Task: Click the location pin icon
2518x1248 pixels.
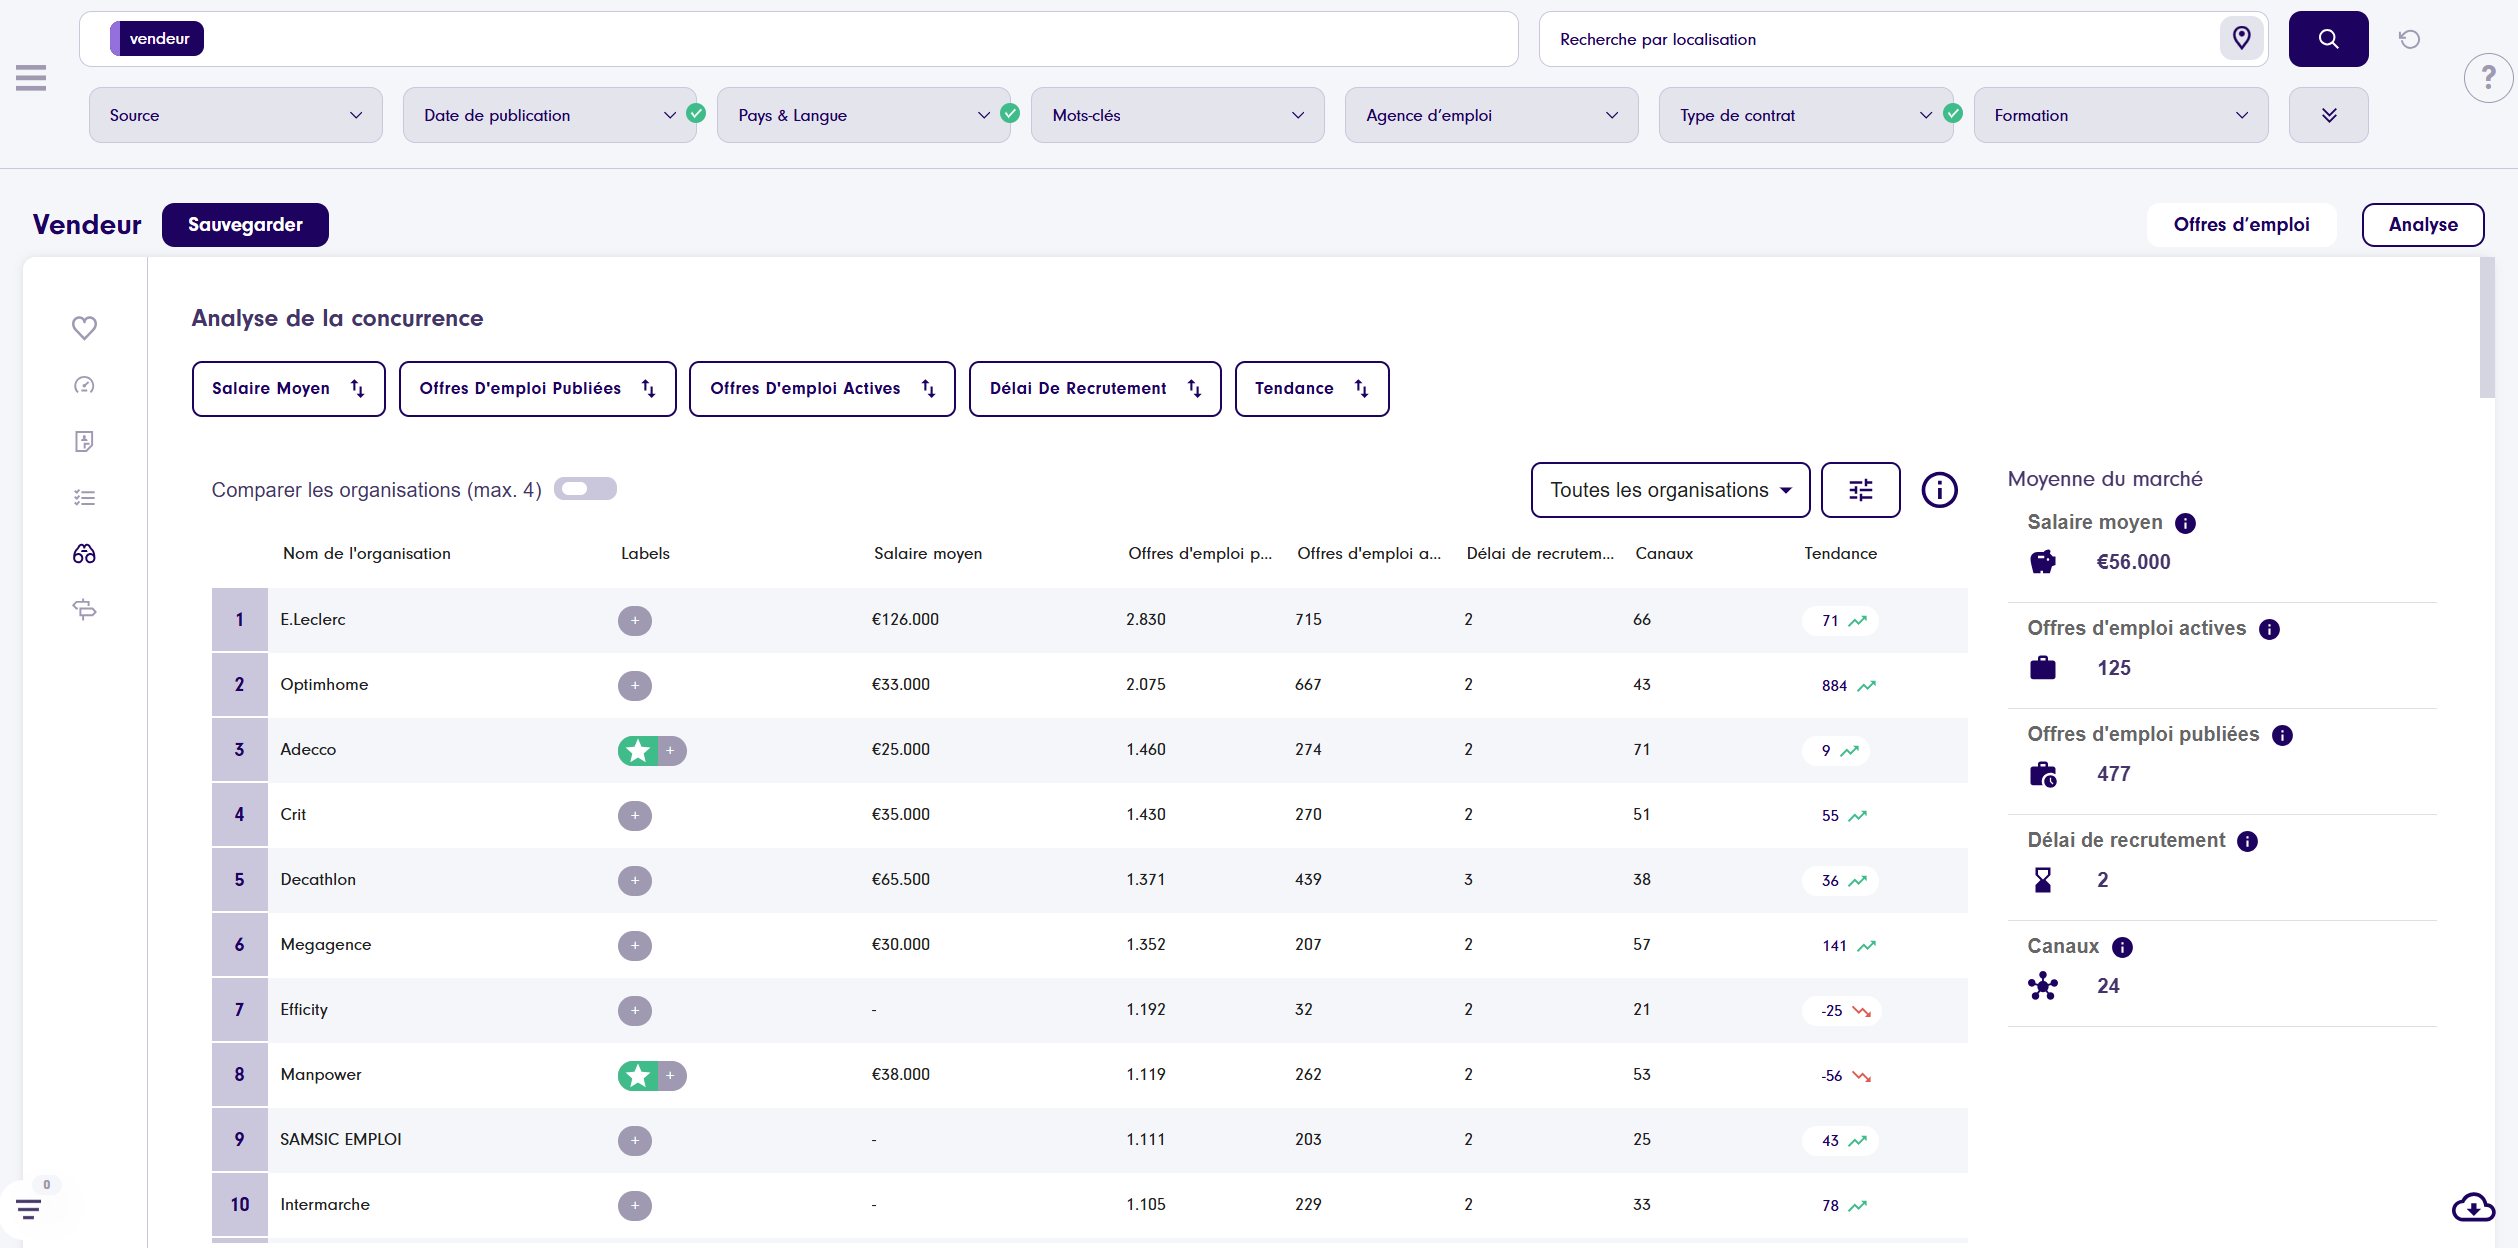Action: tap(2241, 39)
